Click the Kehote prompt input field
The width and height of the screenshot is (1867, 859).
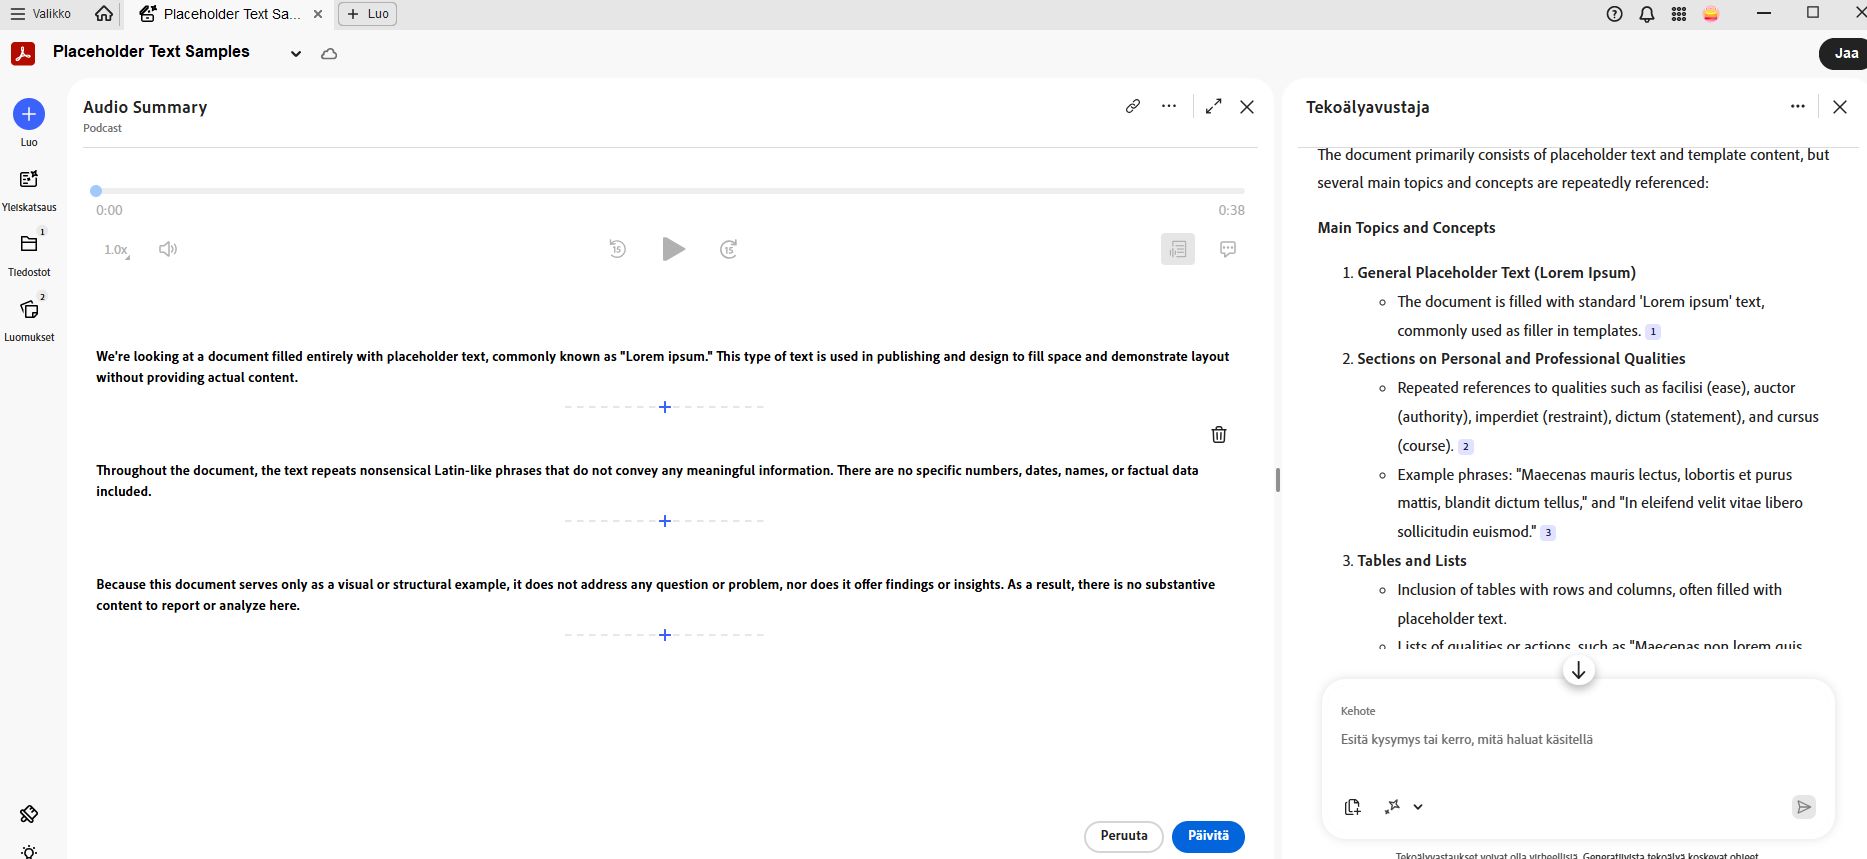click(x=1578, y=740)
